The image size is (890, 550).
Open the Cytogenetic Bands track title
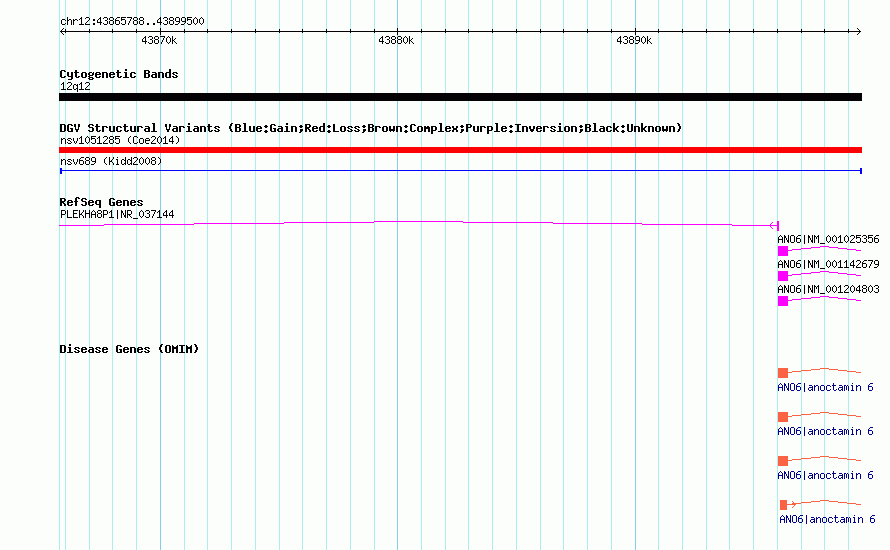click(x=119, y=74)
